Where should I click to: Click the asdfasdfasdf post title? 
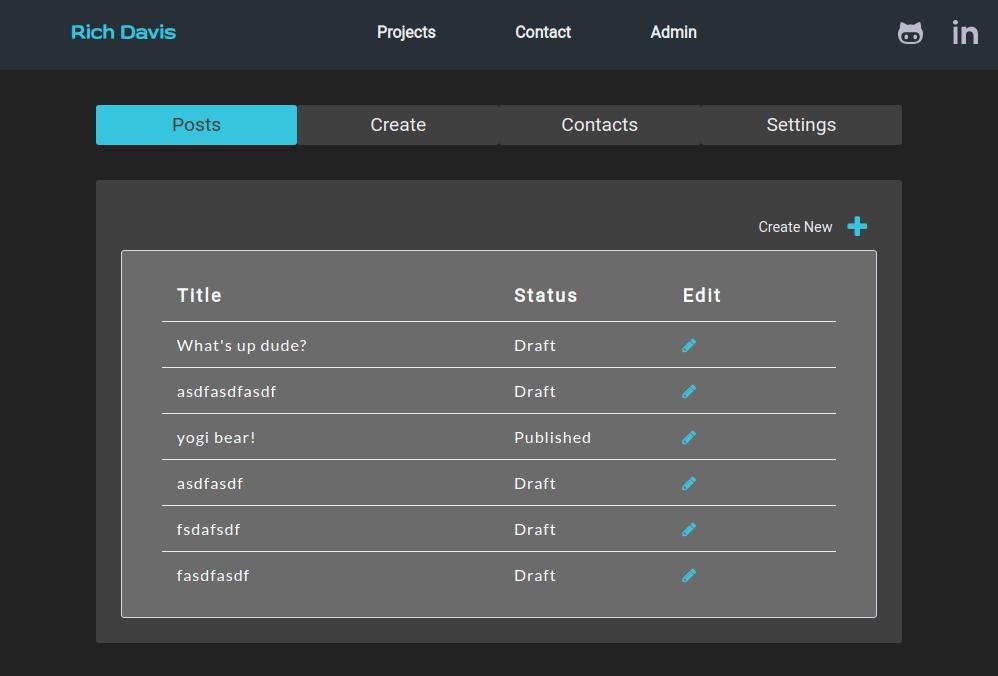pos(227,391)
